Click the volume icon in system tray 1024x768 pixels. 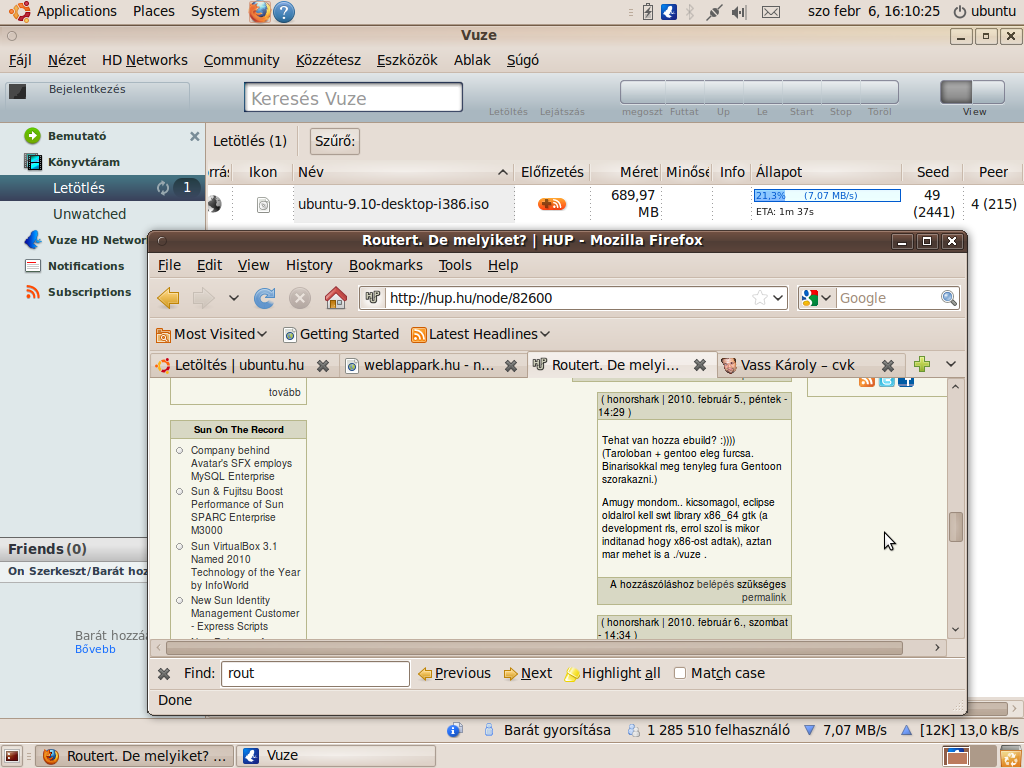point(739,12)
